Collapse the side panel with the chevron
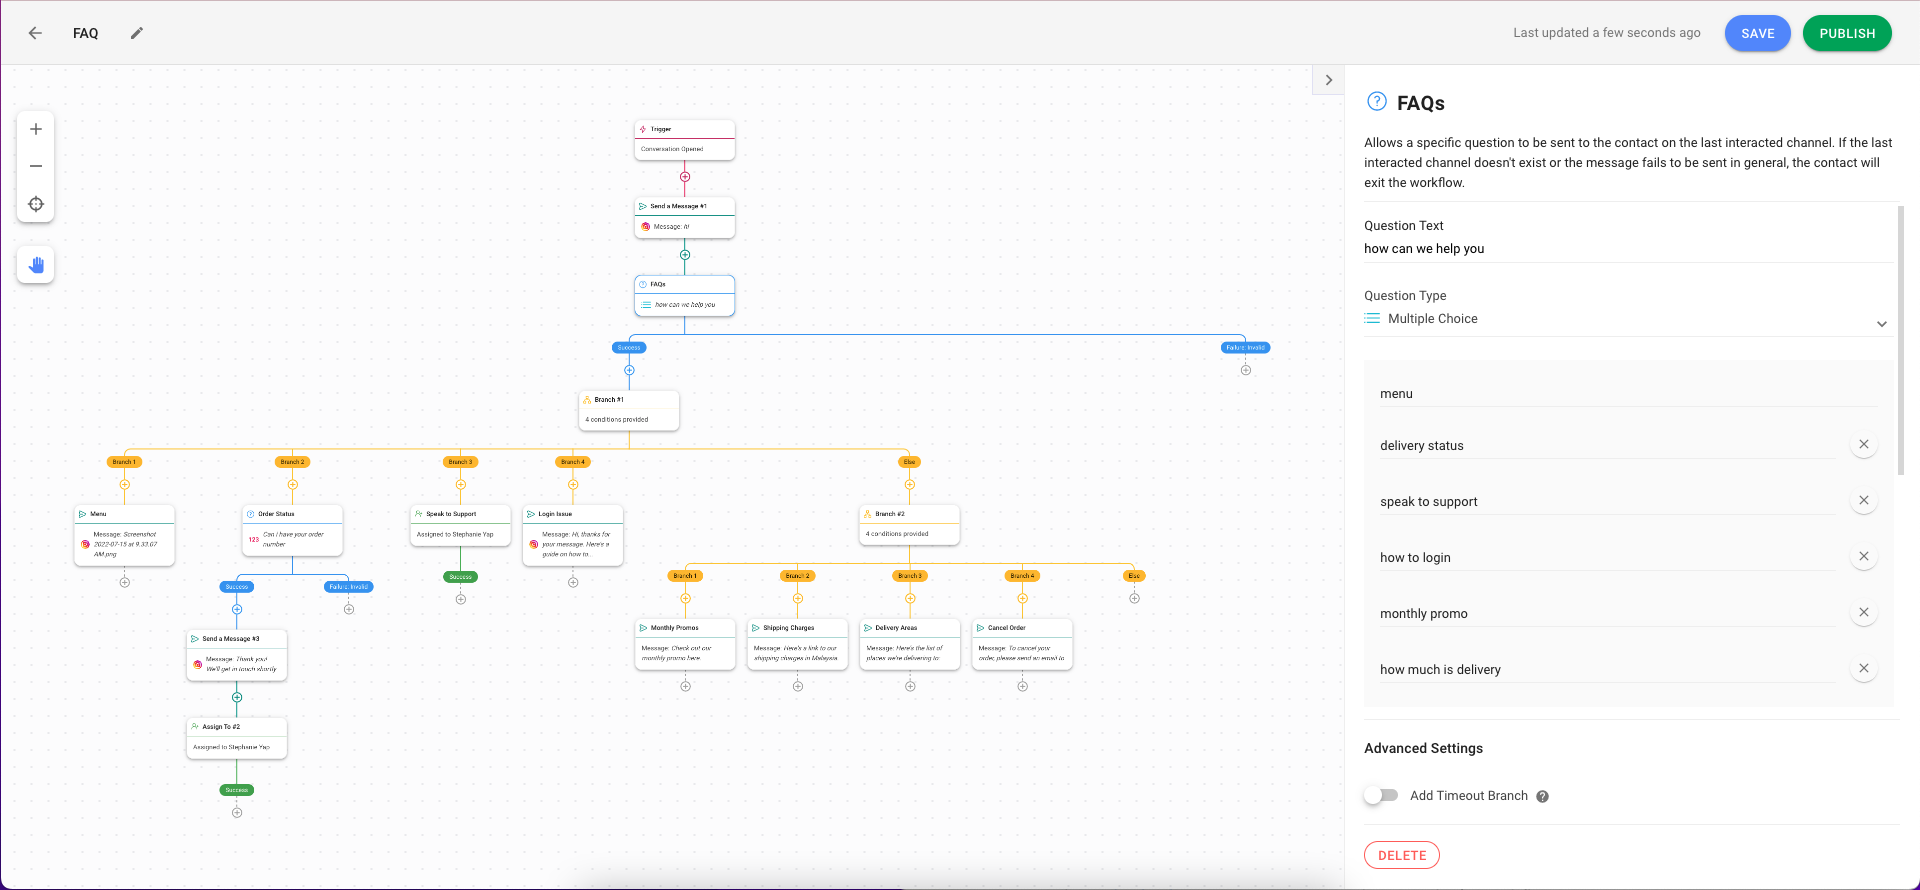 1328,80
